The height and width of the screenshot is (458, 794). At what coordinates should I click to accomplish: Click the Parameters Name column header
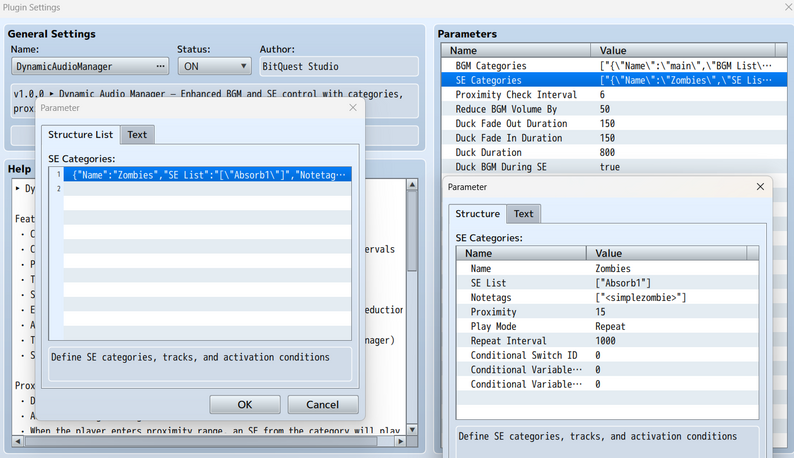point(516,51)
